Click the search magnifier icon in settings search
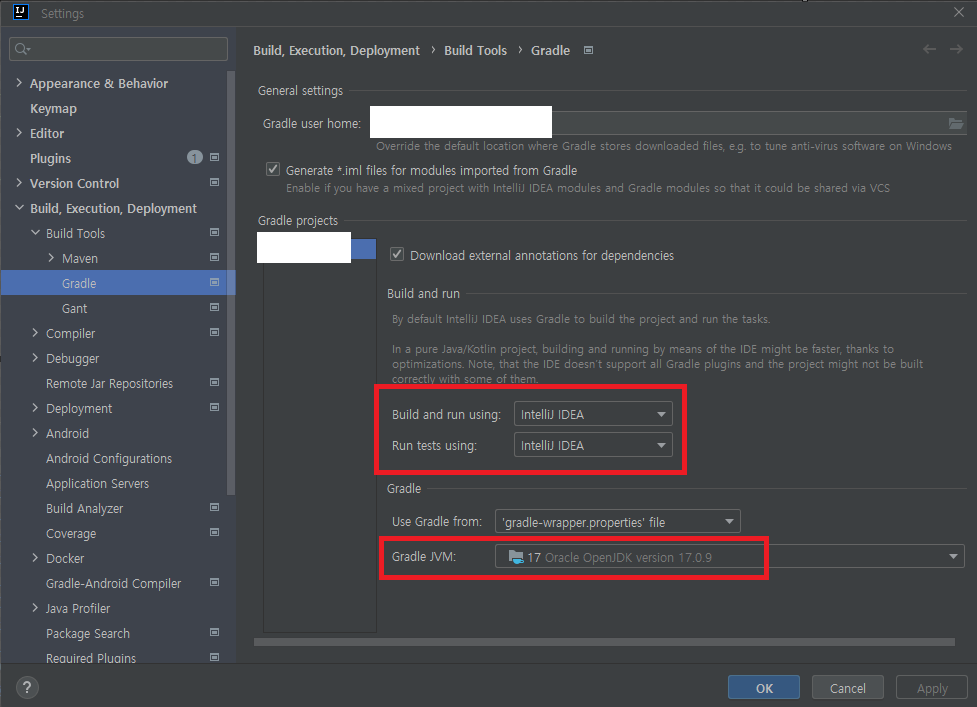The image size is (977, 707). pos(22,49)
